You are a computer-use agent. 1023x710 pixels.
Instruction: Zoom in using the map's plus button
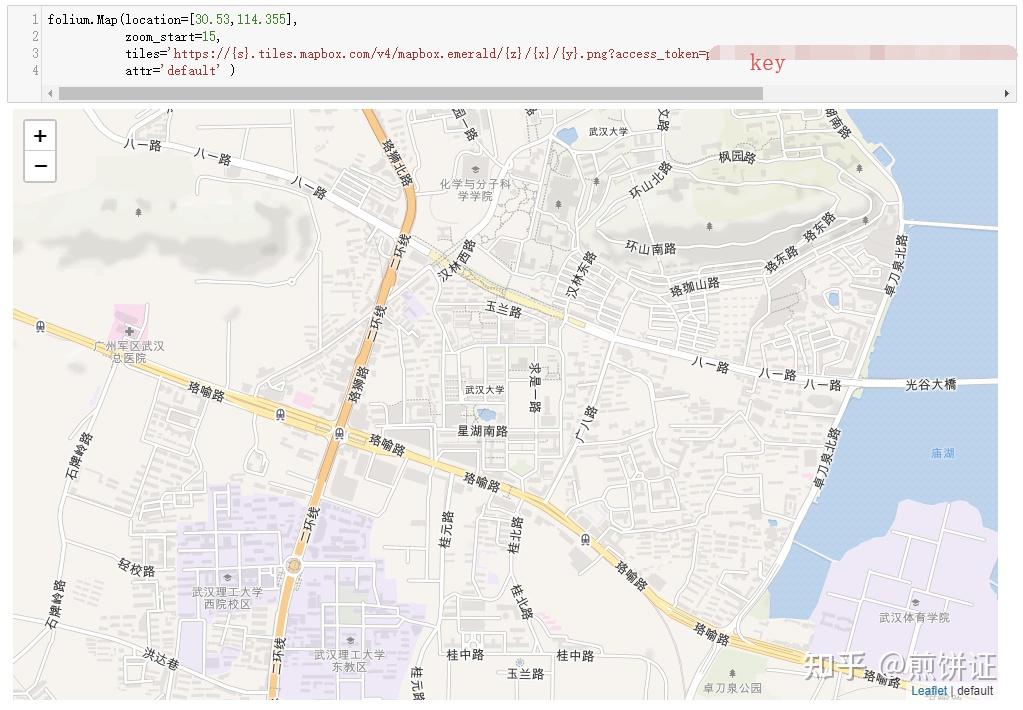39,135
